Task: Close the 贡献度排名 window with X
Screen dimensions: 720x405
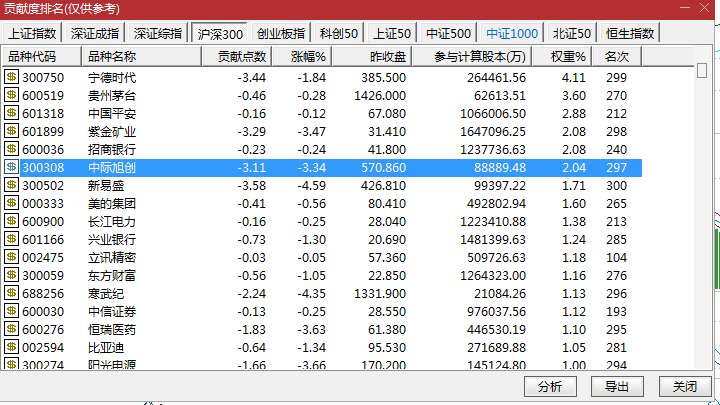Action: (x=704, y=8)
